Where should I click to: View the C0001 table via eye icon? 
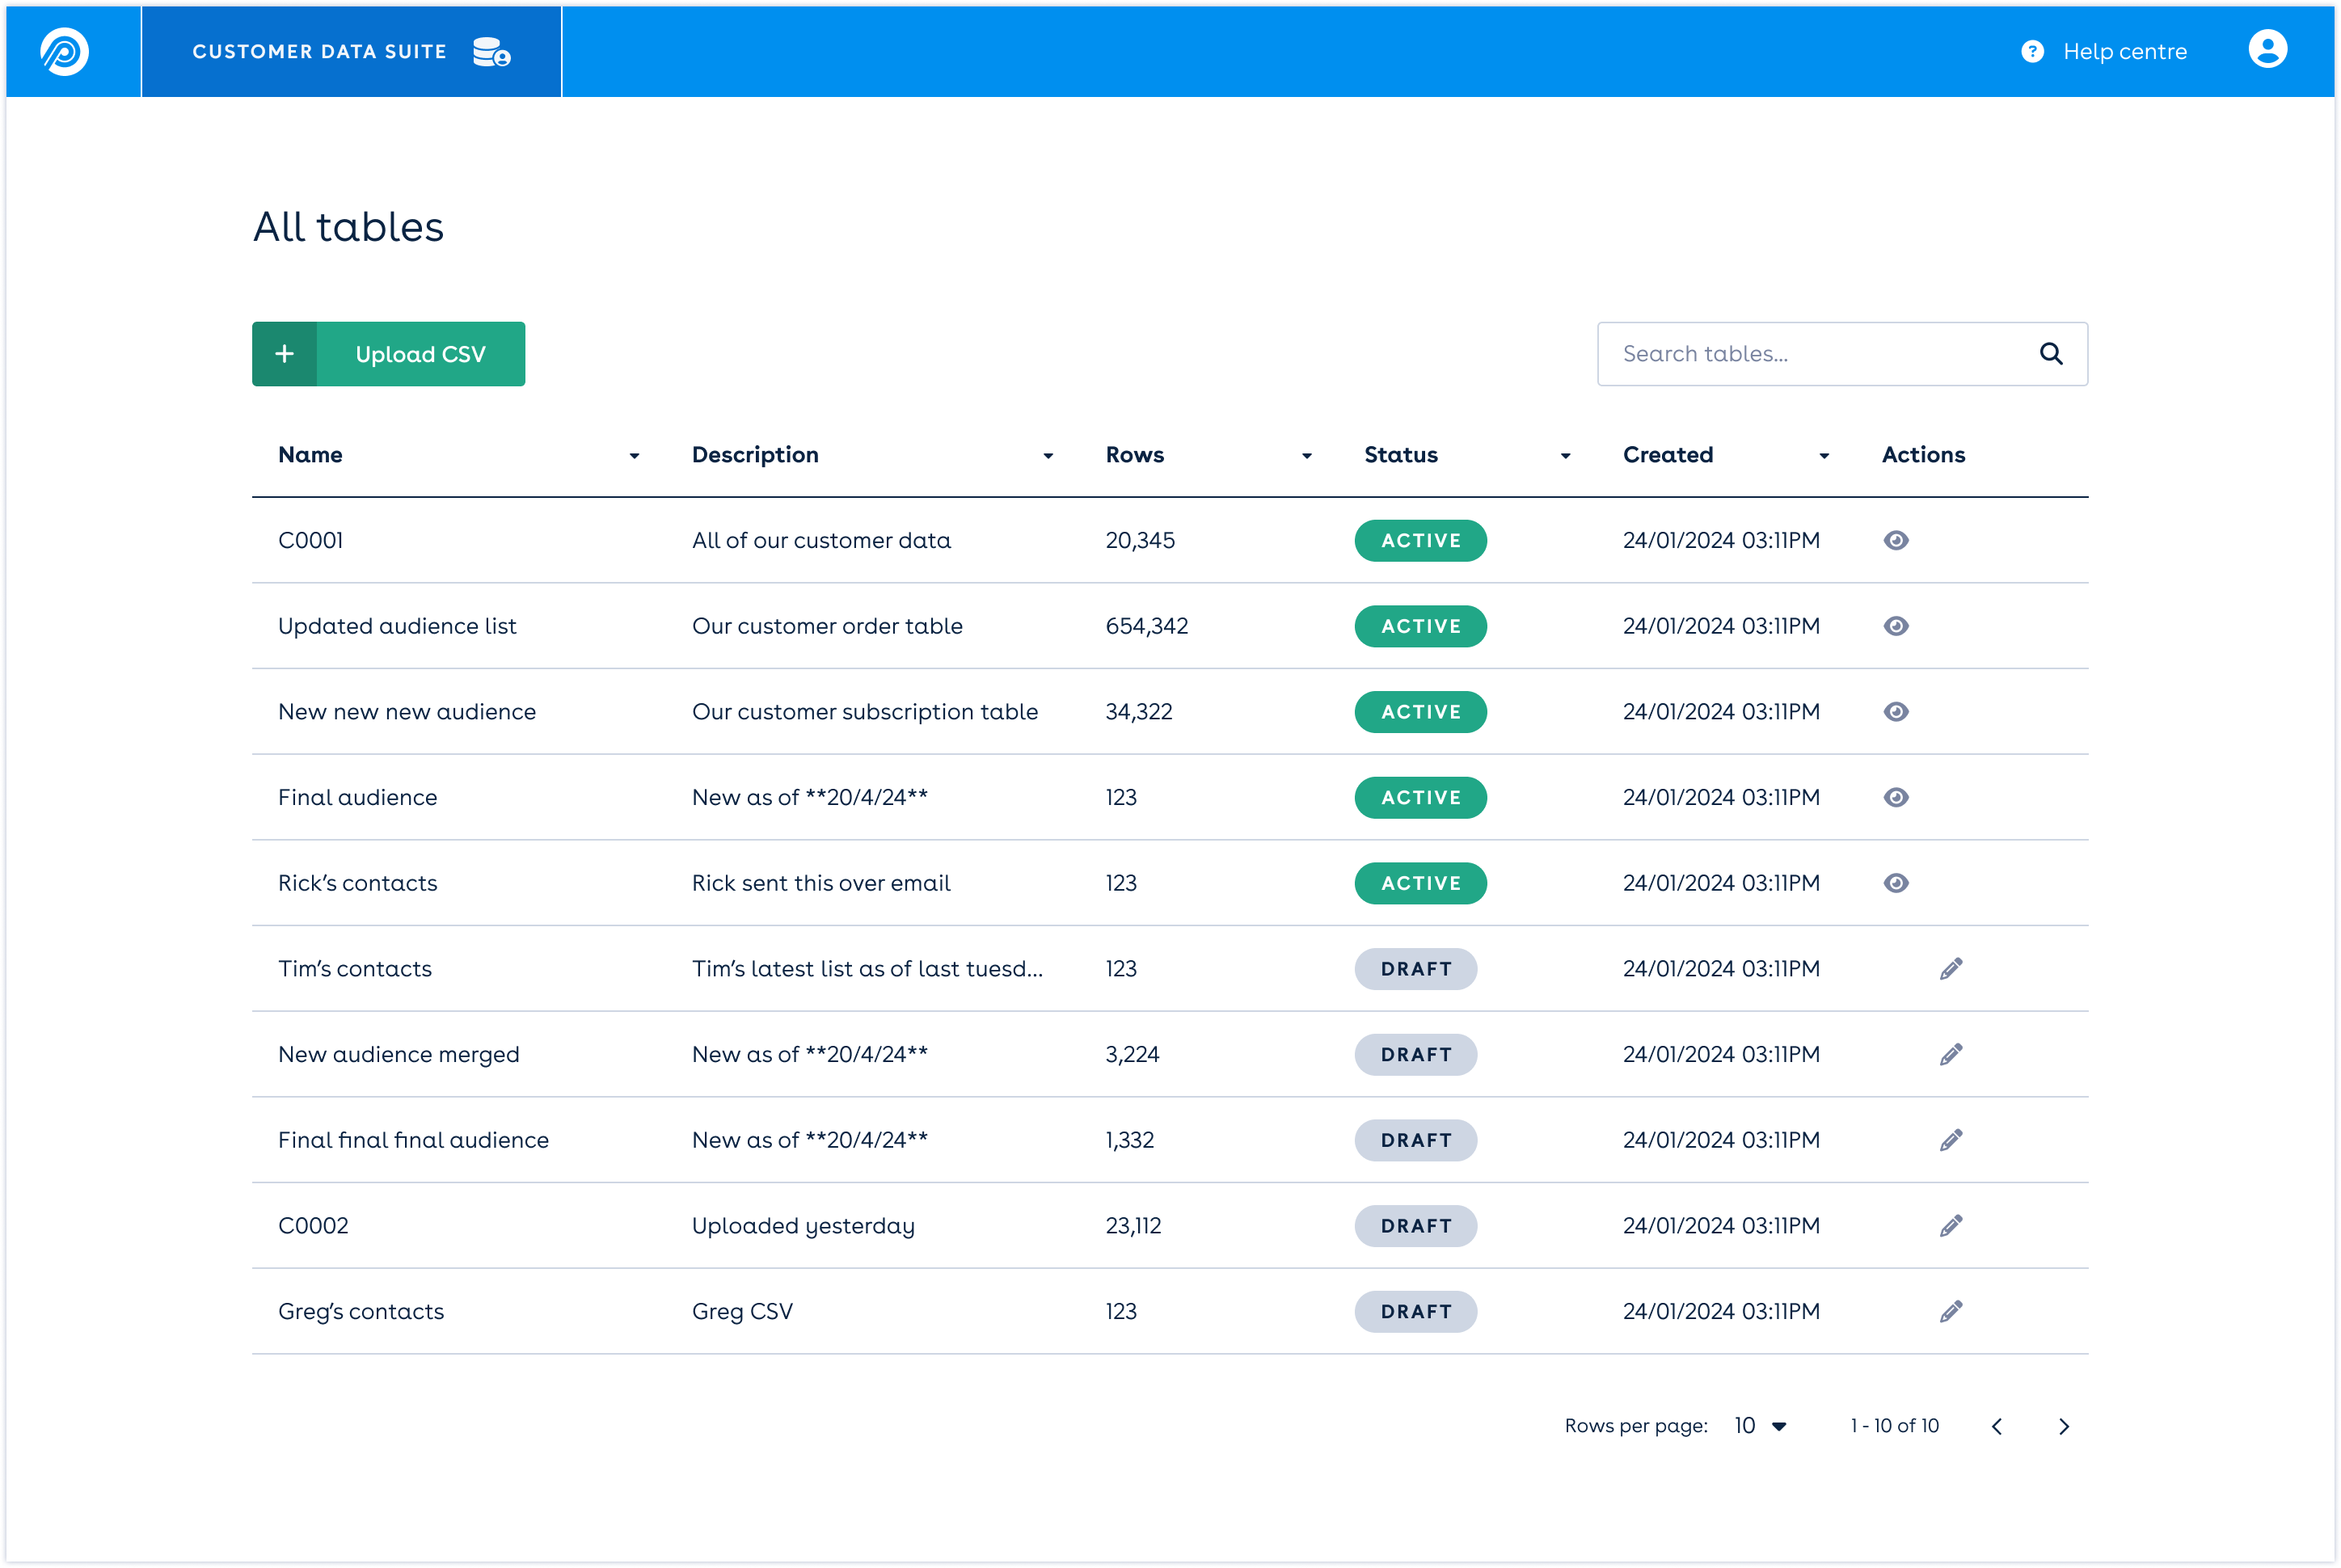click(x=1896, y=541)
